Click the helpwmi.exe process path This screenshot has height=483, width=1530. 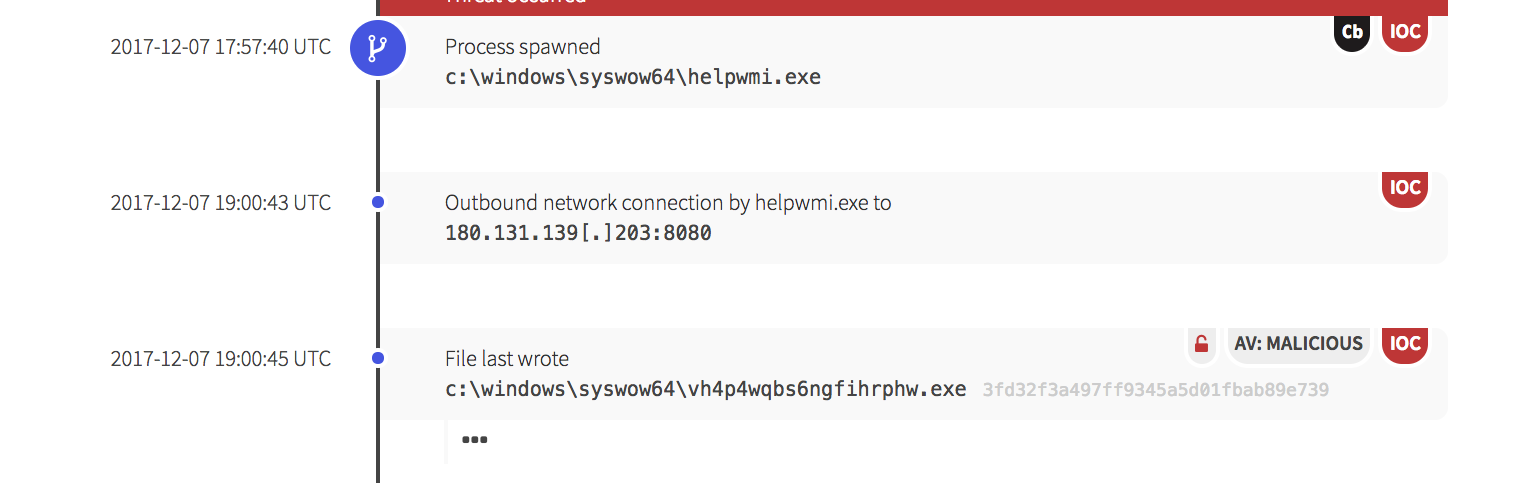tap(632, 77)
